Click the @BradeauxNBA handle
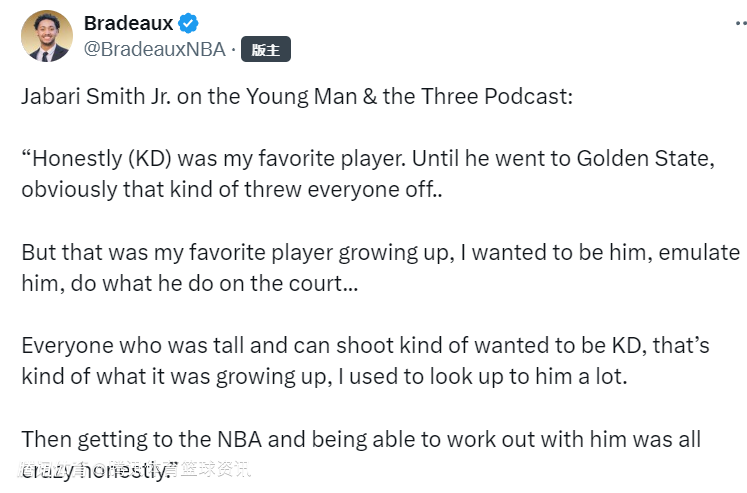Viewport: 747px width, 493px height. (155, 49)
